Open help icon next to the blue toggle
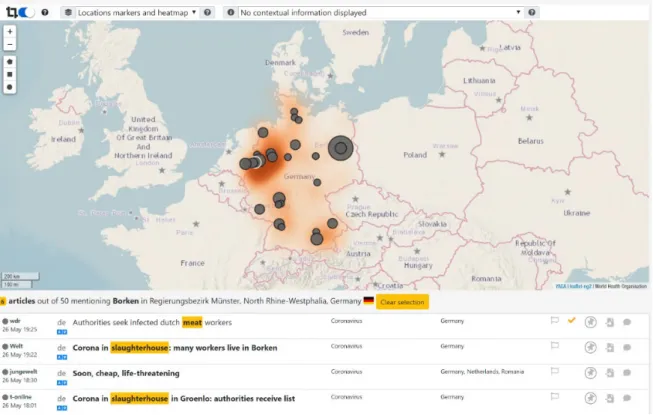Screen dimensions: 653x415 coord(45,12)
